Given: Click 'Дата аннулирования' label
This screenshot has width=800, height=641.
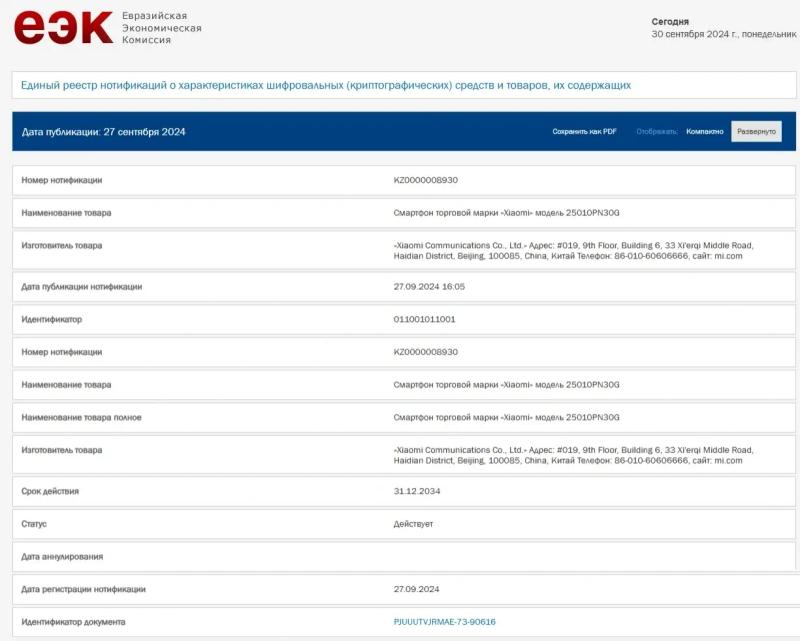Looking at the screenshot, I should pyautogui.click(x=62, y=557).
